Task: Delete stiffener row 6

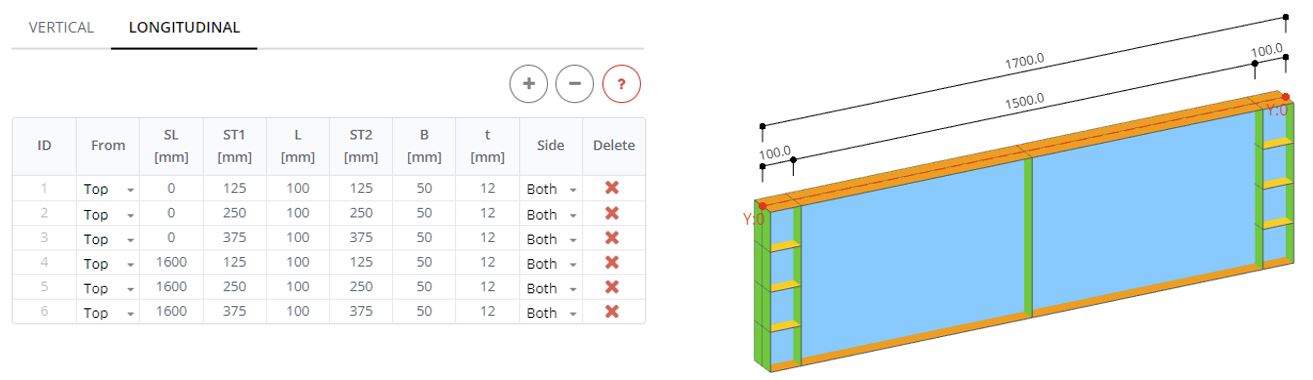Action: [x=612, y=312]
